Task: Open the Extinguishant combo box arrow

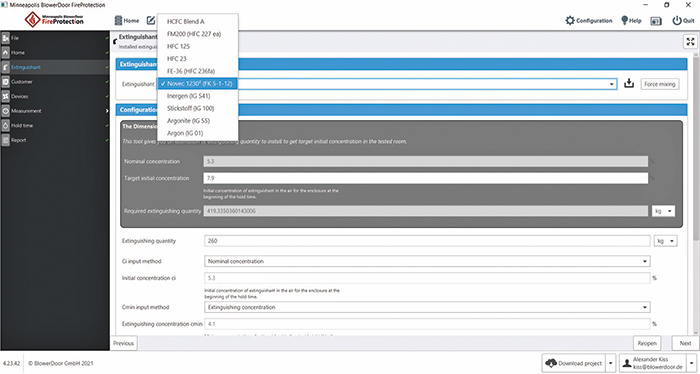Action: coord(611,84)
